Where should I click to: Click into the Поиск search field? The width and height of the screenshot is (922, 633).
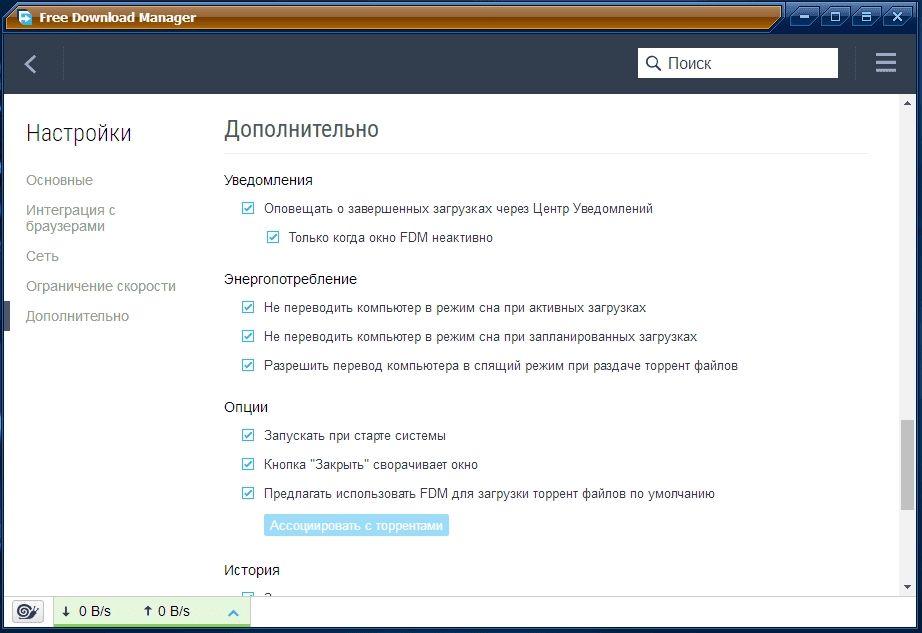tap(737, 63)
